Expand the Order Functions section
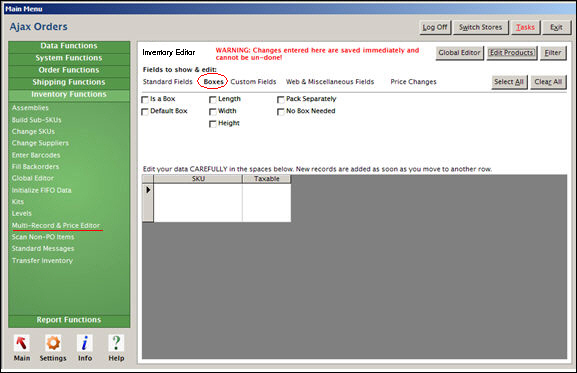 [x=69, y=70]
